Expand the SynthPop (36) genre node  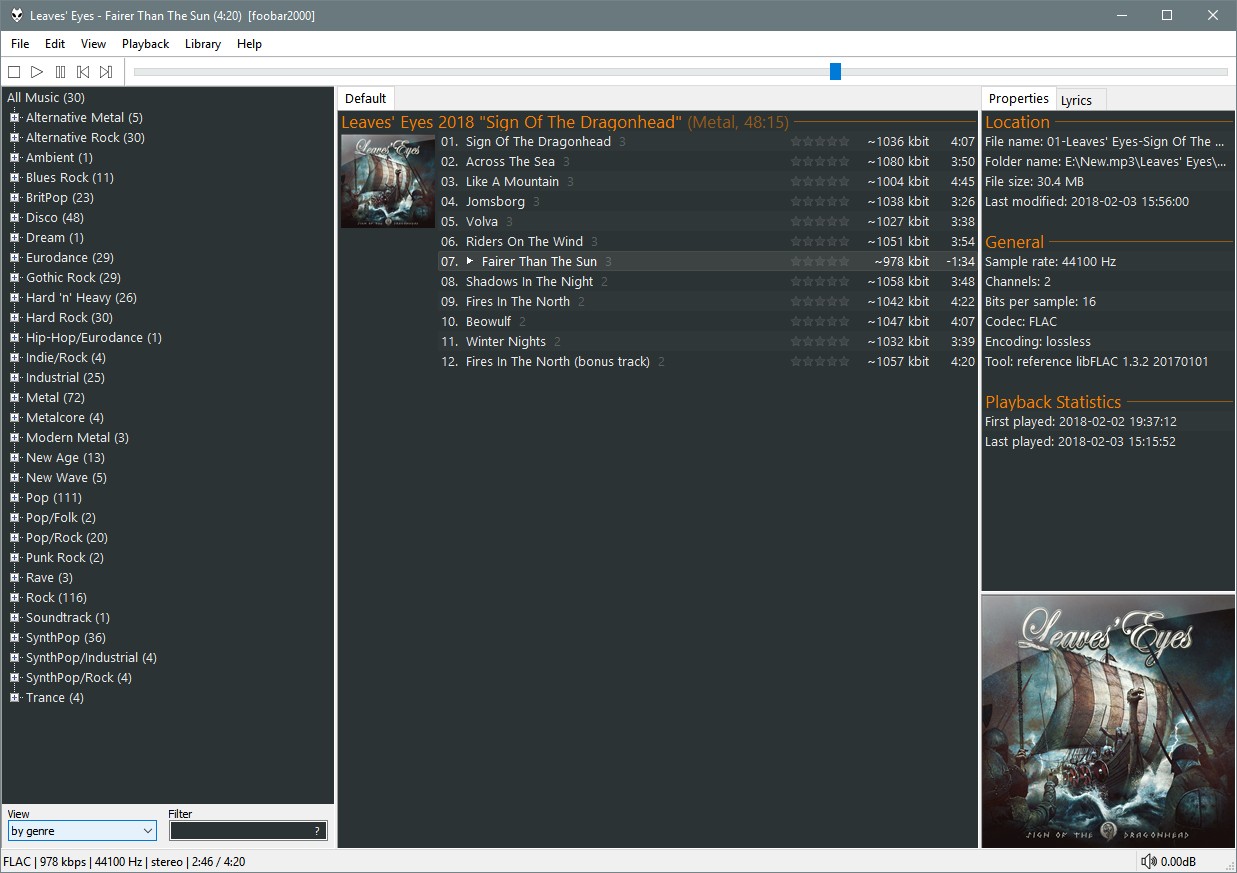[15, 638]
